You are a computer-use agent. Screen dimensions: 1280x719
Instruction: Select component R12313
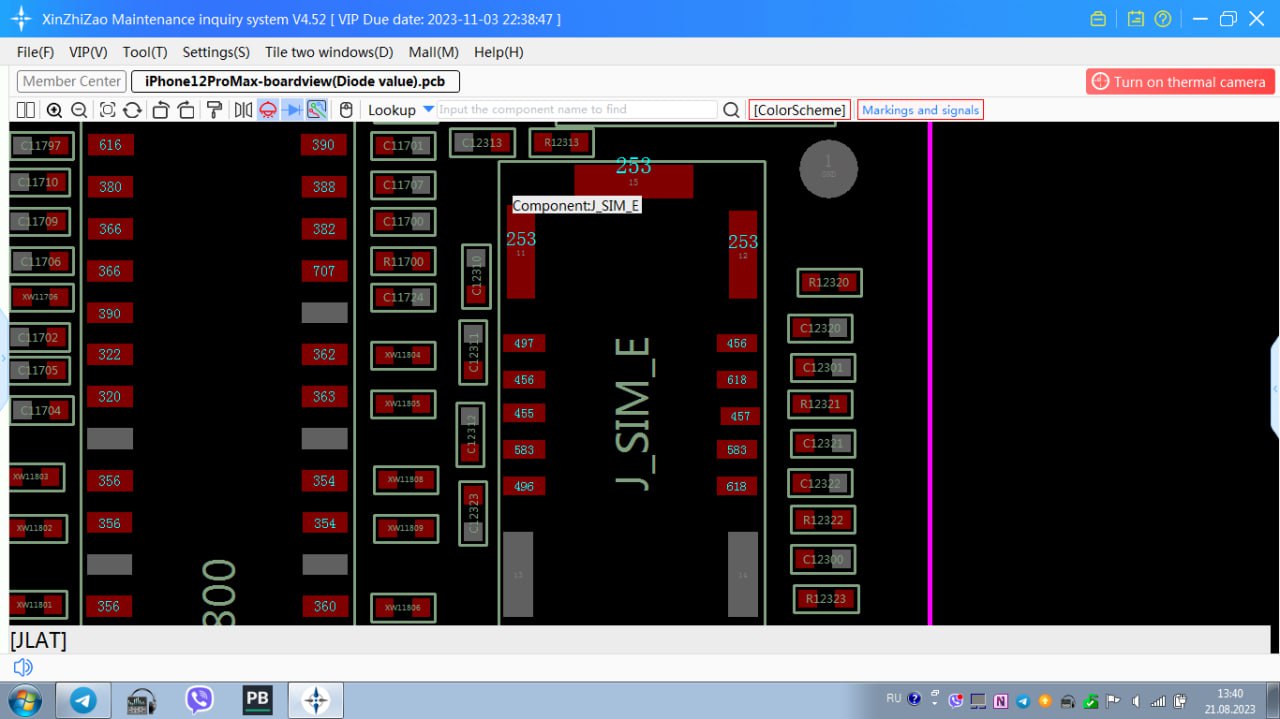coord(561,143)
